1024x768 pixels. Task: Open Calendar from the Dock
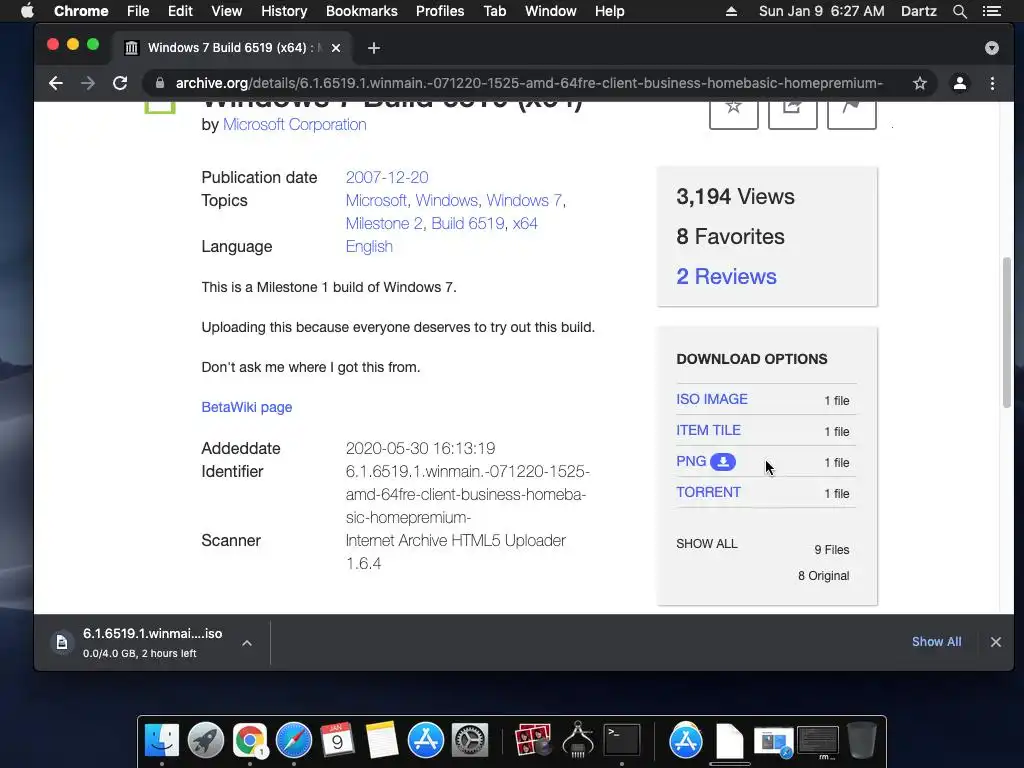[338, 741]
